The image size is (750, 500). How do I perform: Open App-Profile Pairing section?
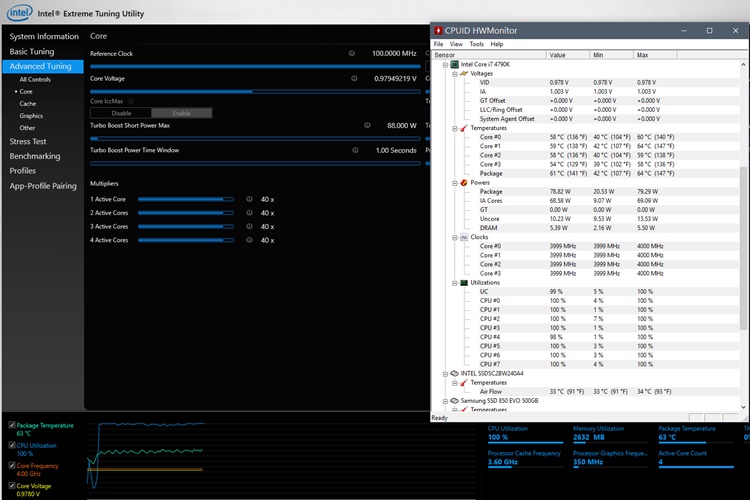click(x=43, y=186)
